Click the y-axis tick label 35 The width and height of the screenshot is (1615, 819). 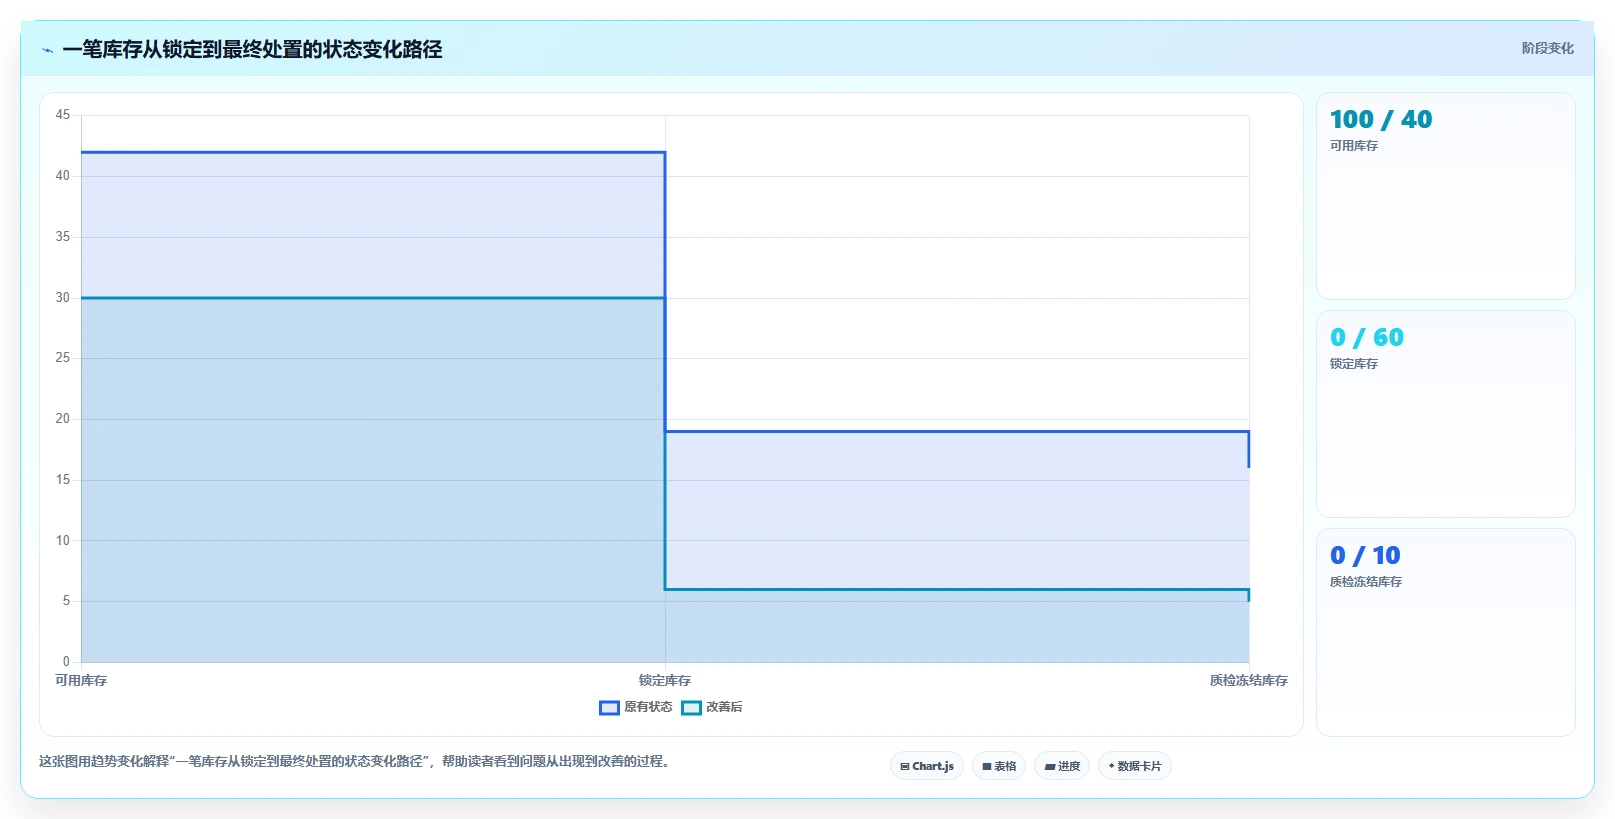(x=63, y=237)
